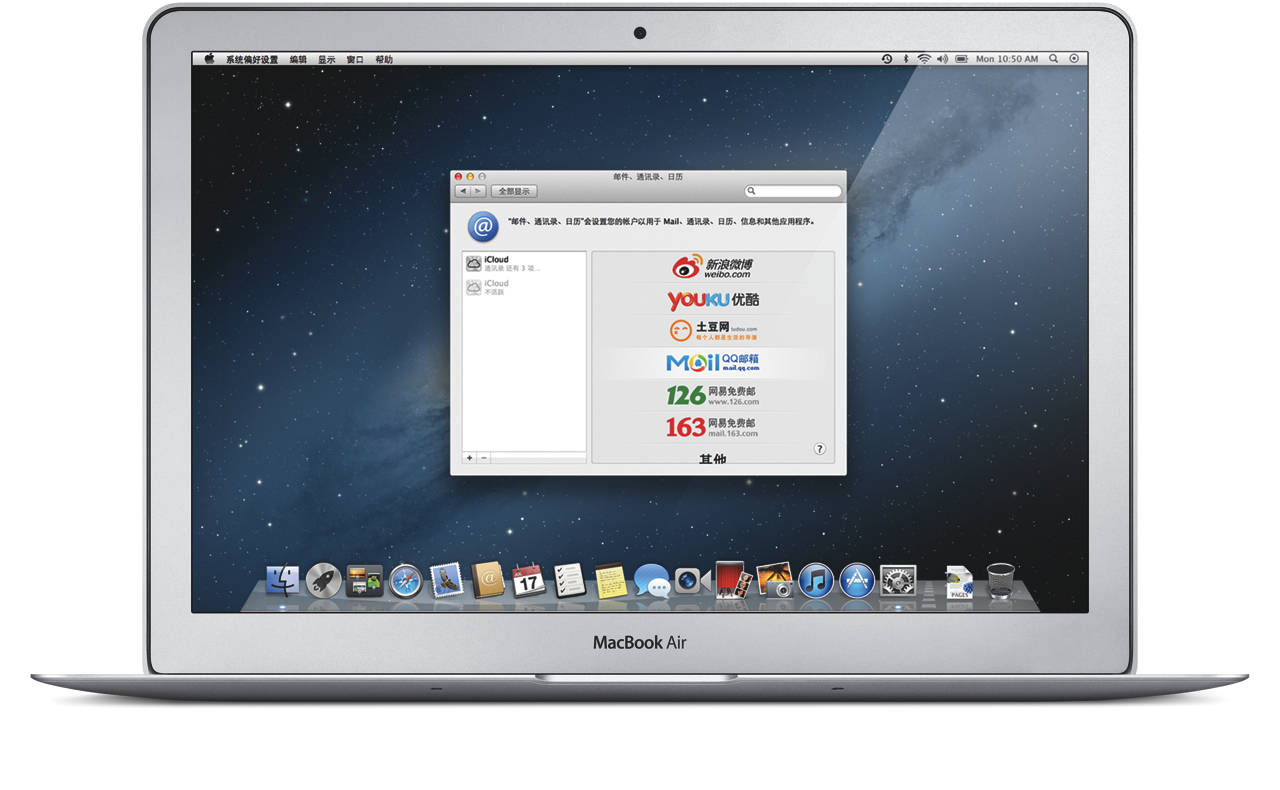Open Notification Center from the menu bar
Image resolution: width=1280 pixels, height=790 pixels.
[x=1074, y=59]
